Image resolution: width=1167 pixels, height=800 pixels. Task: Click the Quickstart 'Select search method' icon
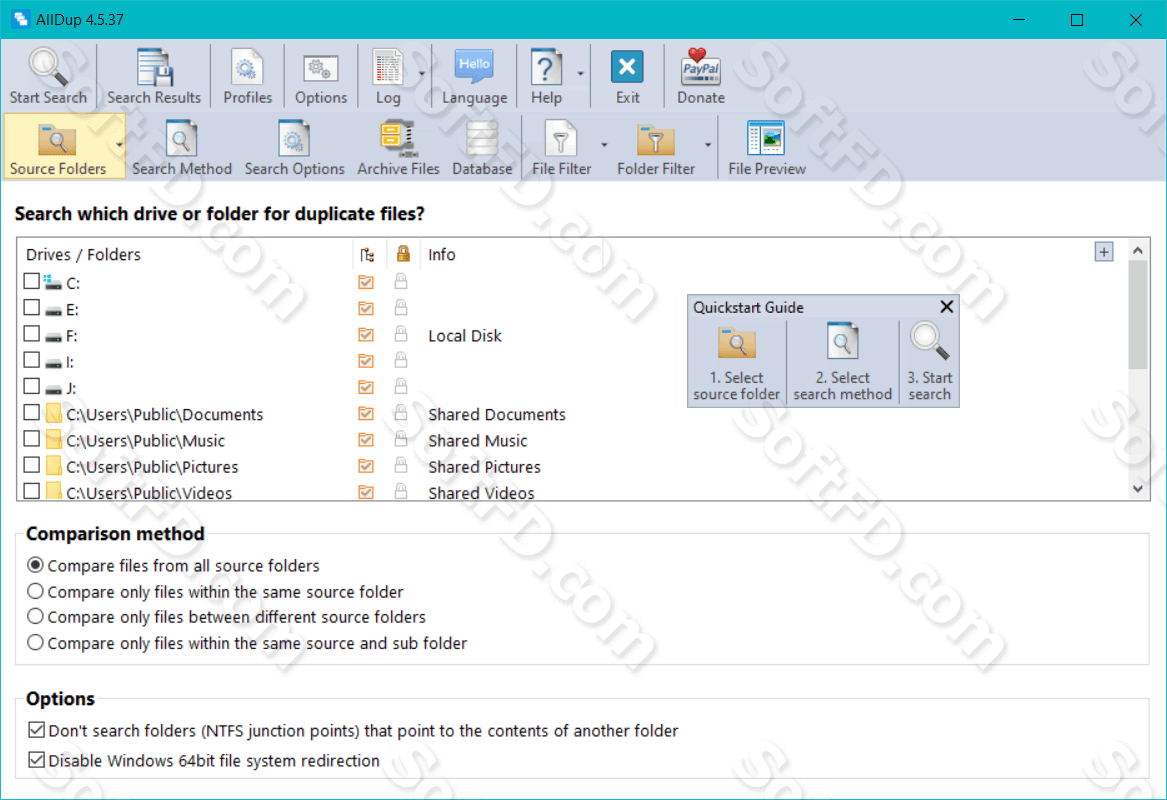tap(843, 342)
